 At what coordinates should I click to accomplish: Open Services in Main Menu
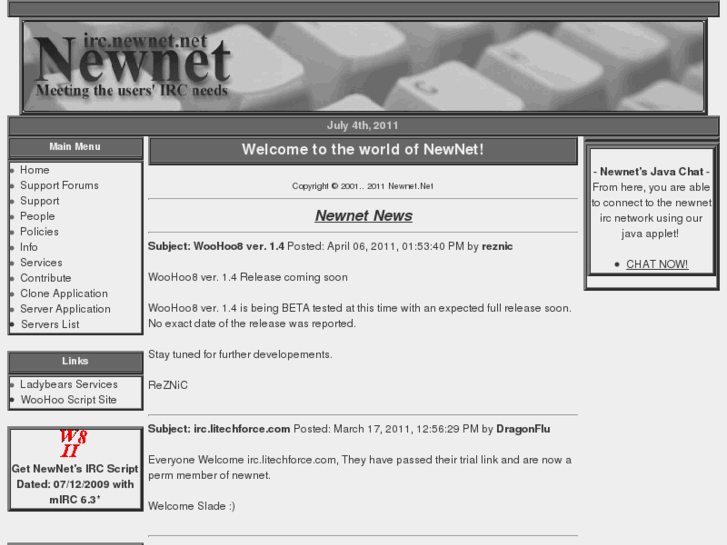[41, 263]
